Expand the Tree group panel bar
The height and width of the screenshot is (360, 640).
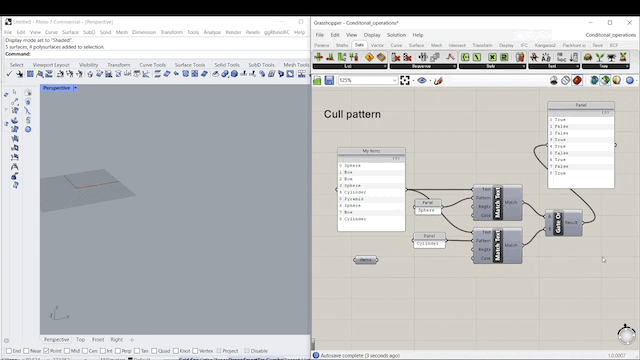click(x=605, y=66)
